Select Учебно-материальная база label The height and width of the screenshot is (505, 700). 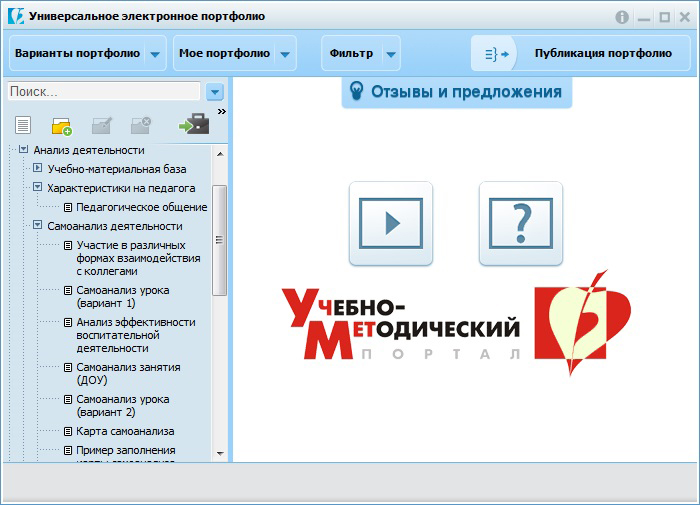pyautogui.click(x=117, y=169)
